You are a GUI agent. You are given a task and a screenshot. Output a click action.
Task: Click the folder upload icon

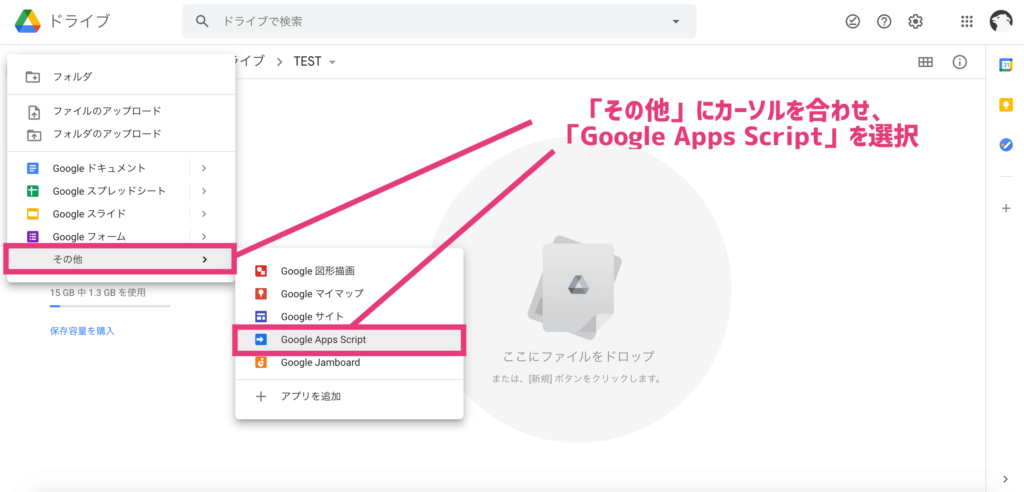33,135
